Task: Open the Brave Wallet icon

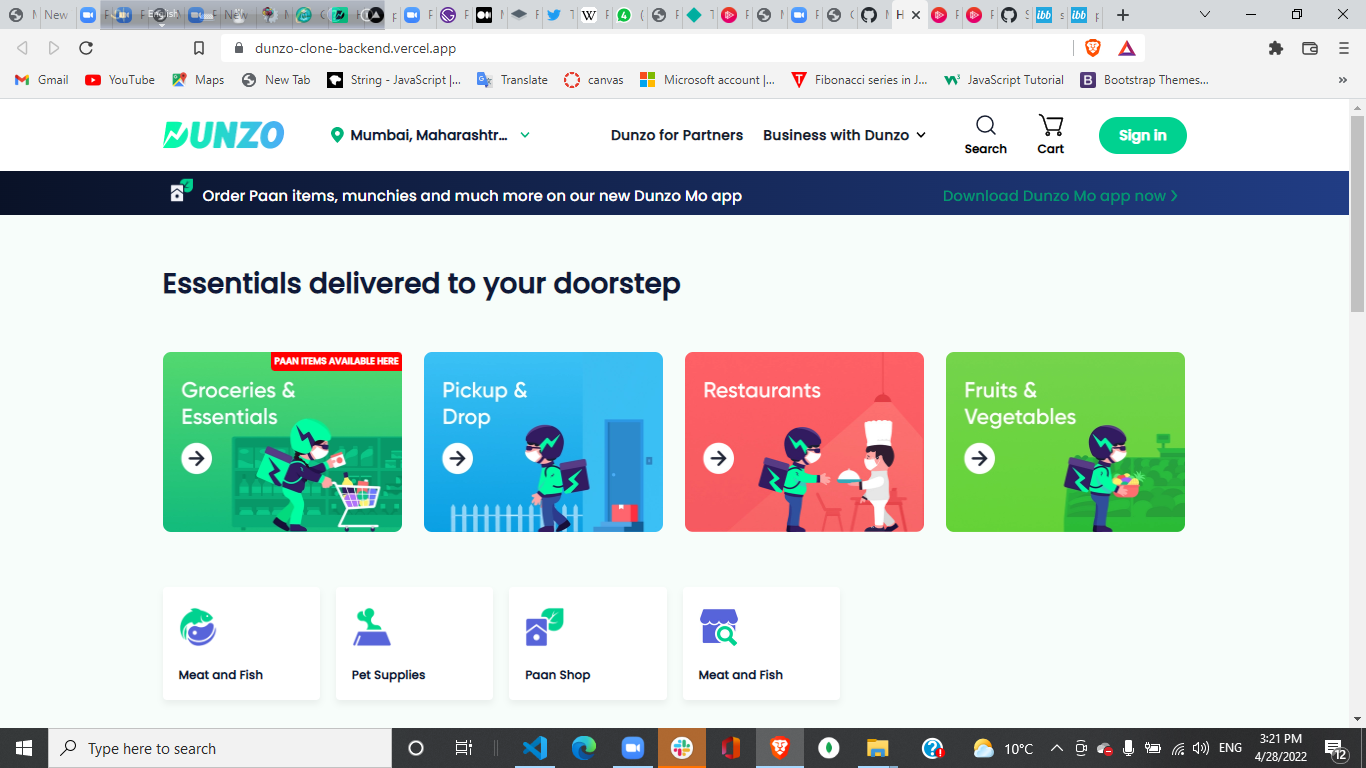Action: coord(1309,48)
